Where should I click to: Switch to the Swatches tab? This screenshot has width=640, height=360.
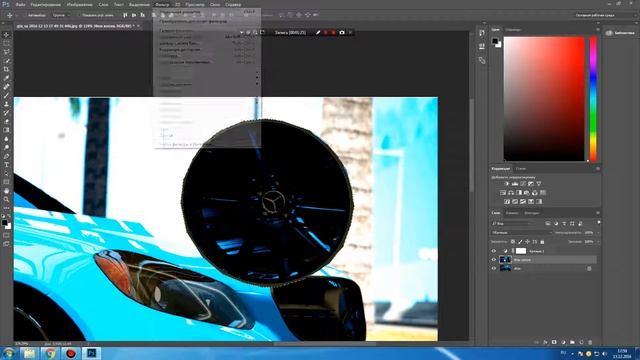513,29
